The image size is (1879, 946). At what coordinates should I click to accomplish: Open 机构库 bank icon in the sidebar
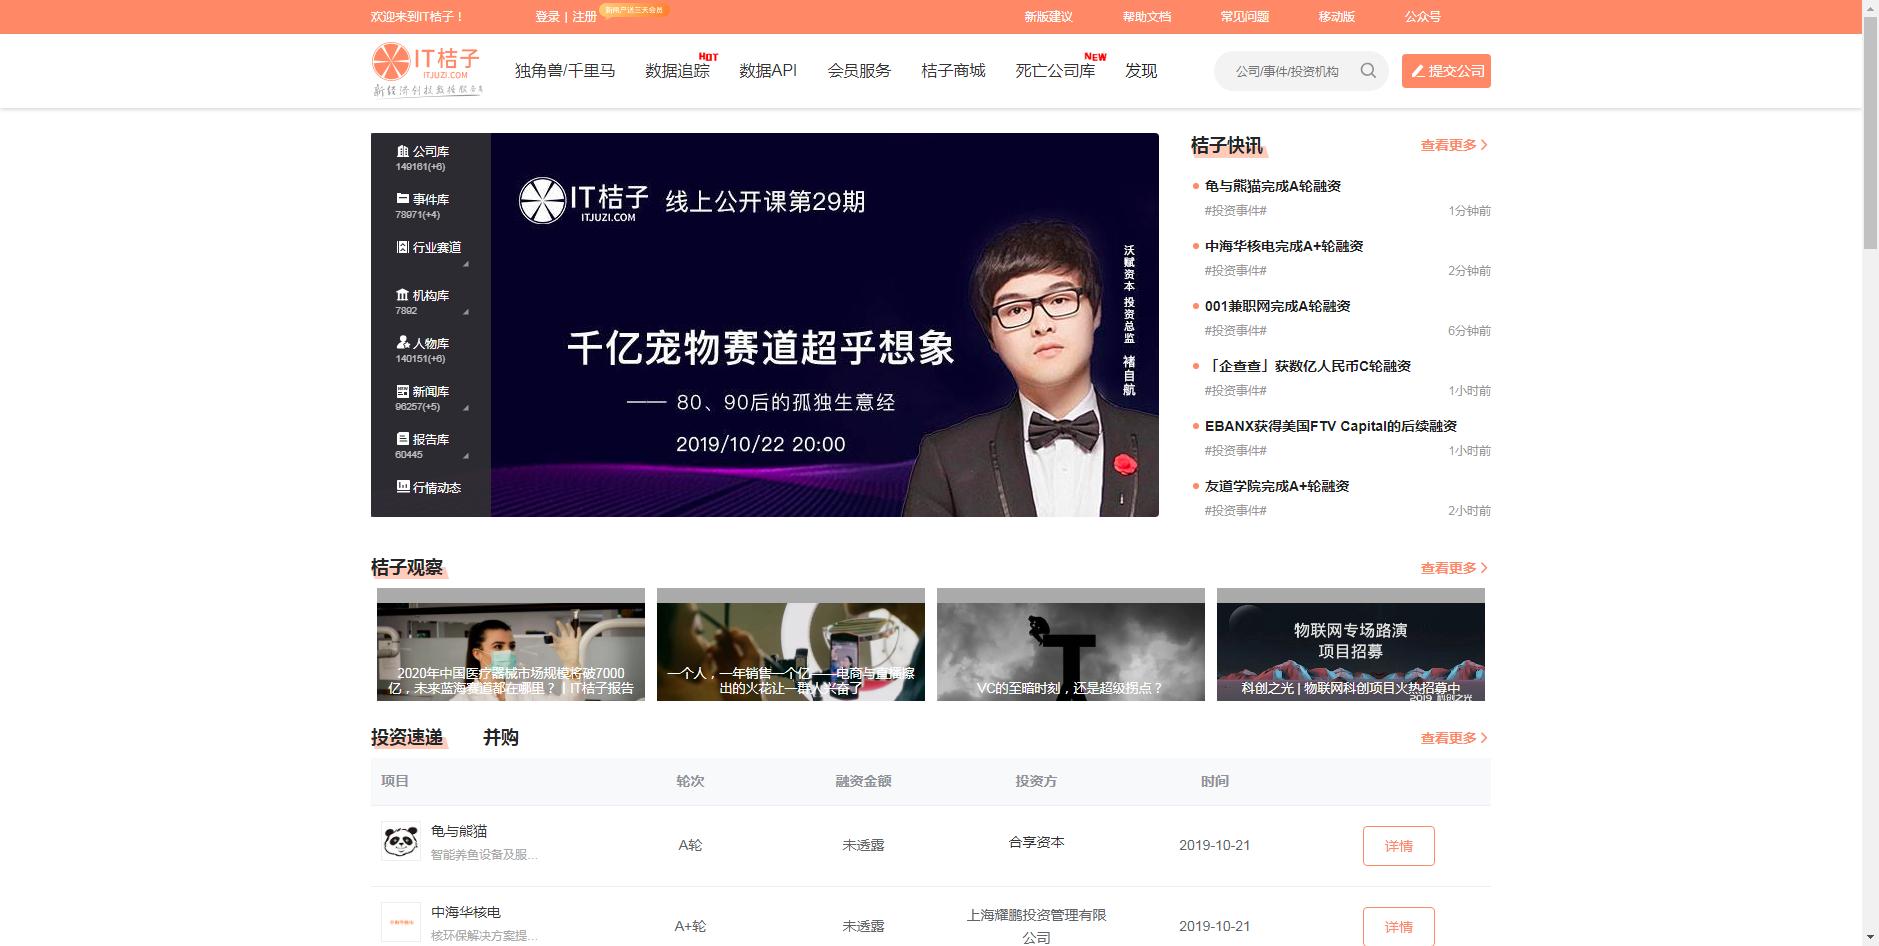pyautogui.click(x=403, y=295)
